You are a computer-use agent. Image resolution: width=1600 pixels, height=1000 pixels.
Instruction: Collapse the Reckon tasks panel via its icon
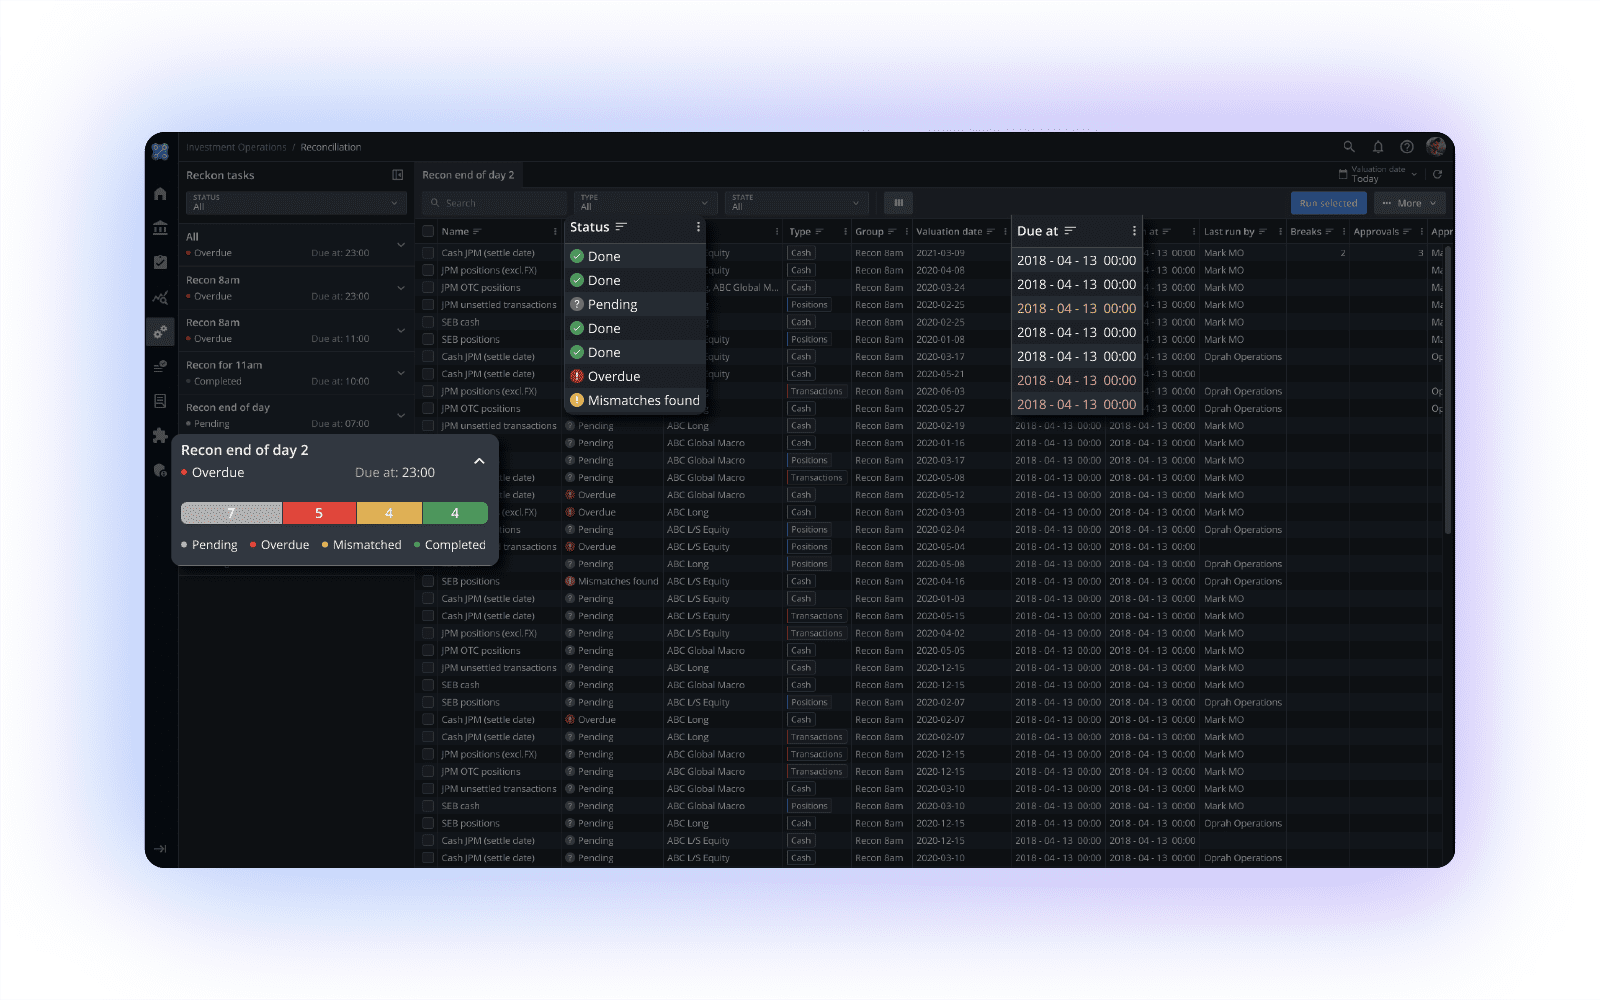(398, 174)
